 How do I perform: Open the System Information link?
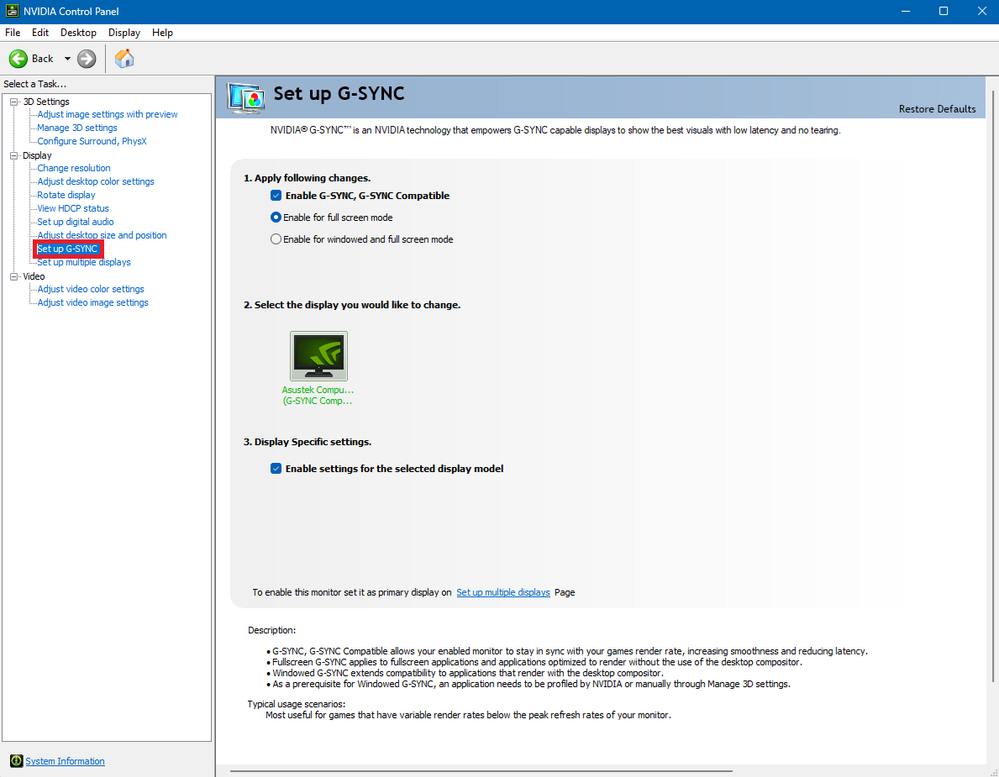point(65,761)
